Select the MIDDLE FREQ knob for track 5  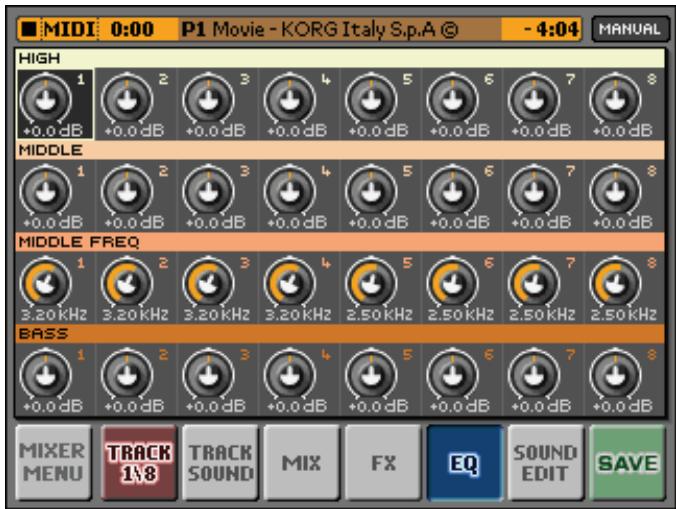pos(371,283)
